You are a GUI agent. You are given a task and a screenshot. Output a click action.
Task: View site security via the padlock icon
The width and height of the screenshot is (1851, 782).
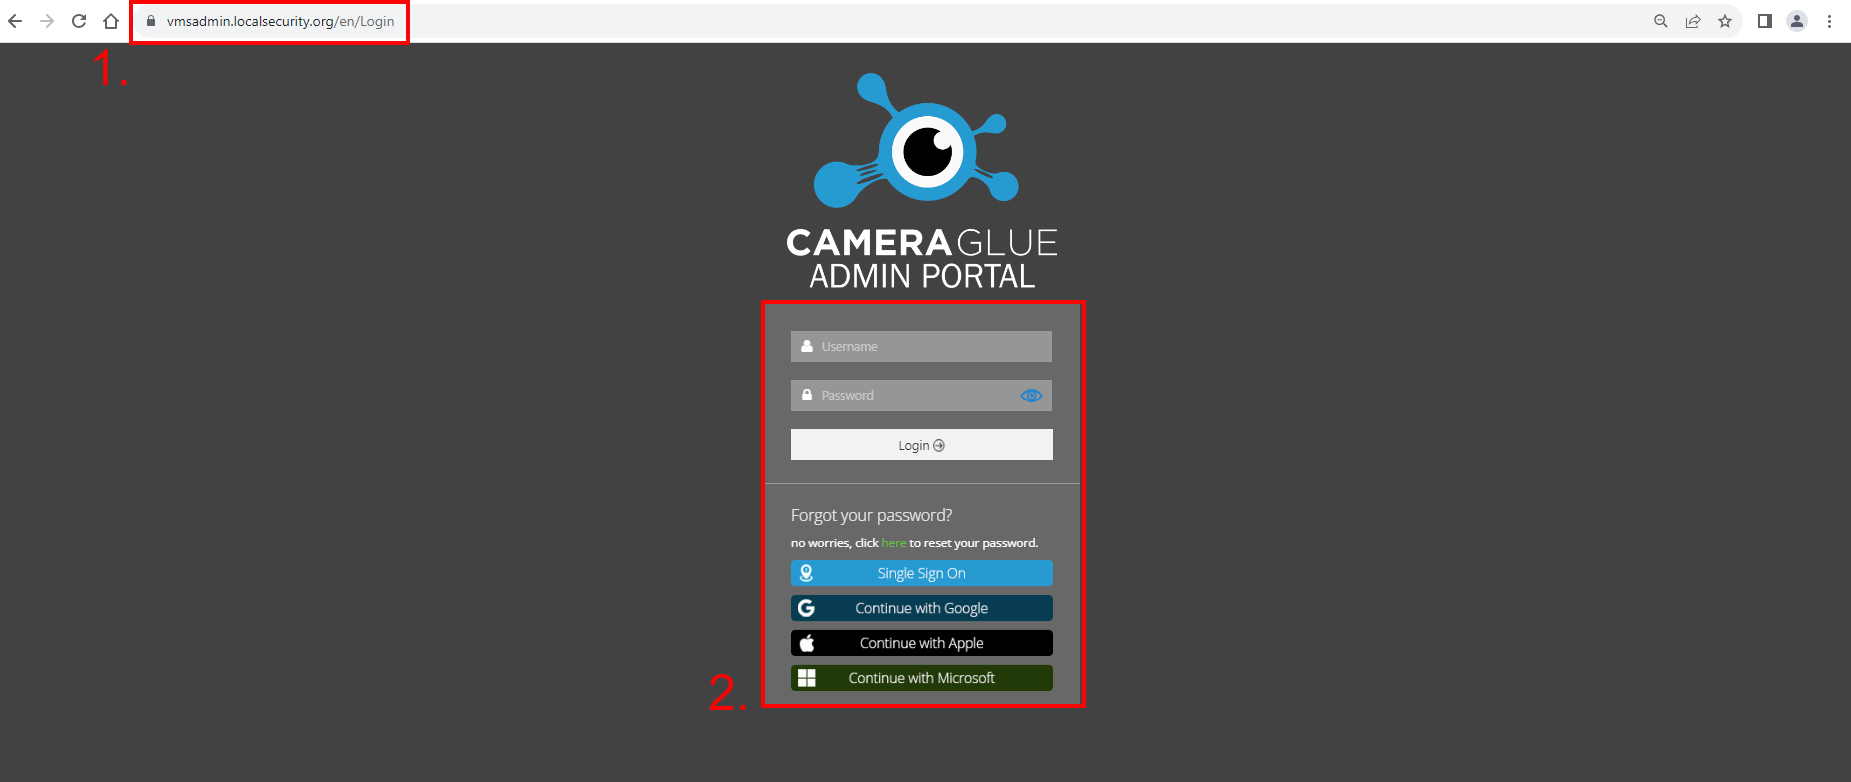[x=151, y=21]
